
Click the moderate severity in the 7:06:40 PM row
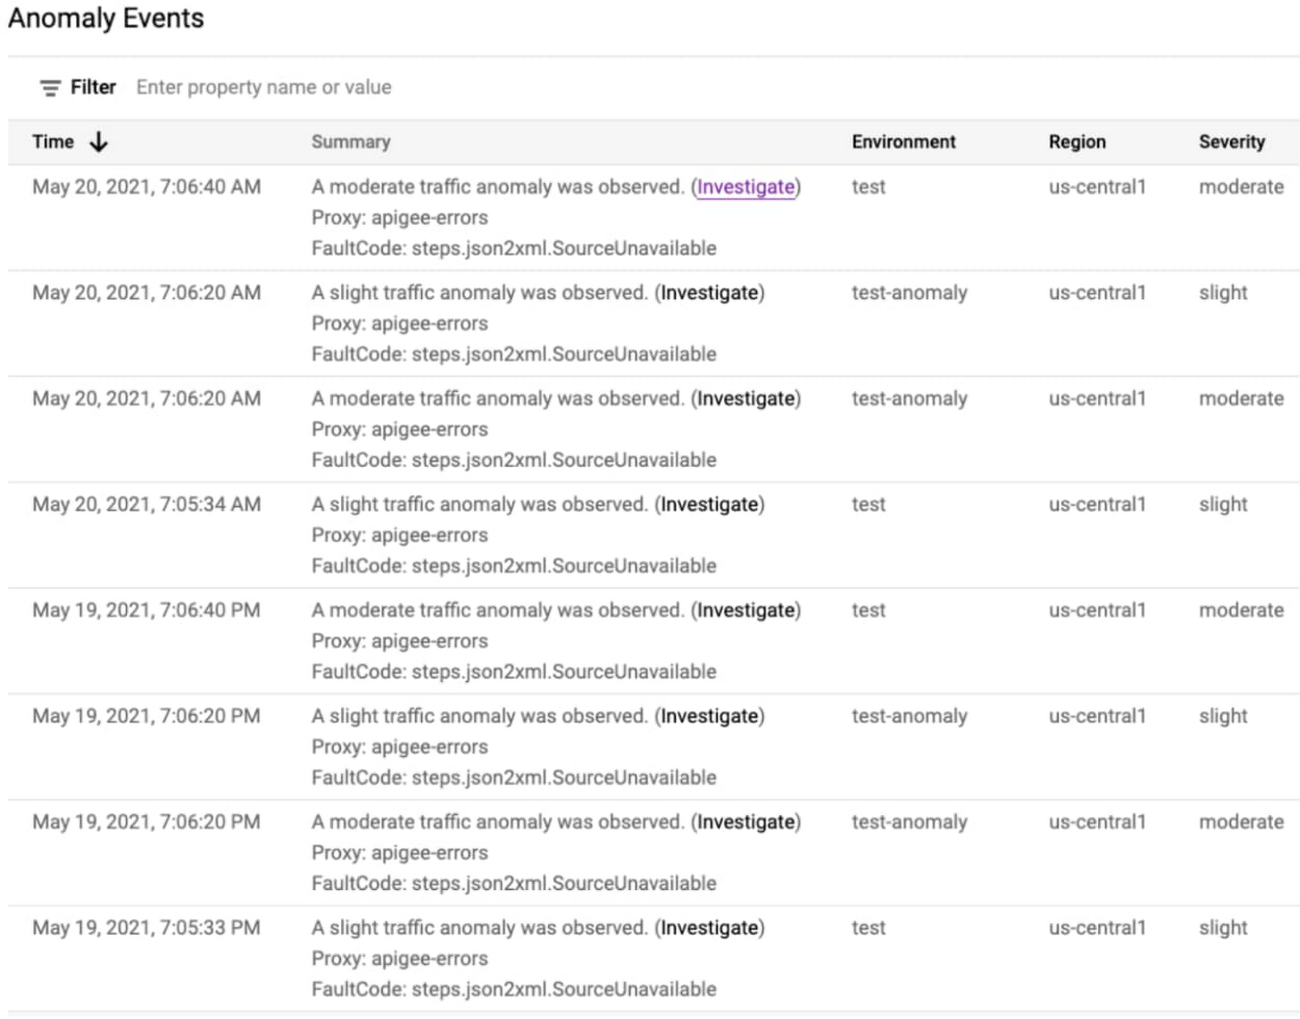click(x=1241, y=611)
